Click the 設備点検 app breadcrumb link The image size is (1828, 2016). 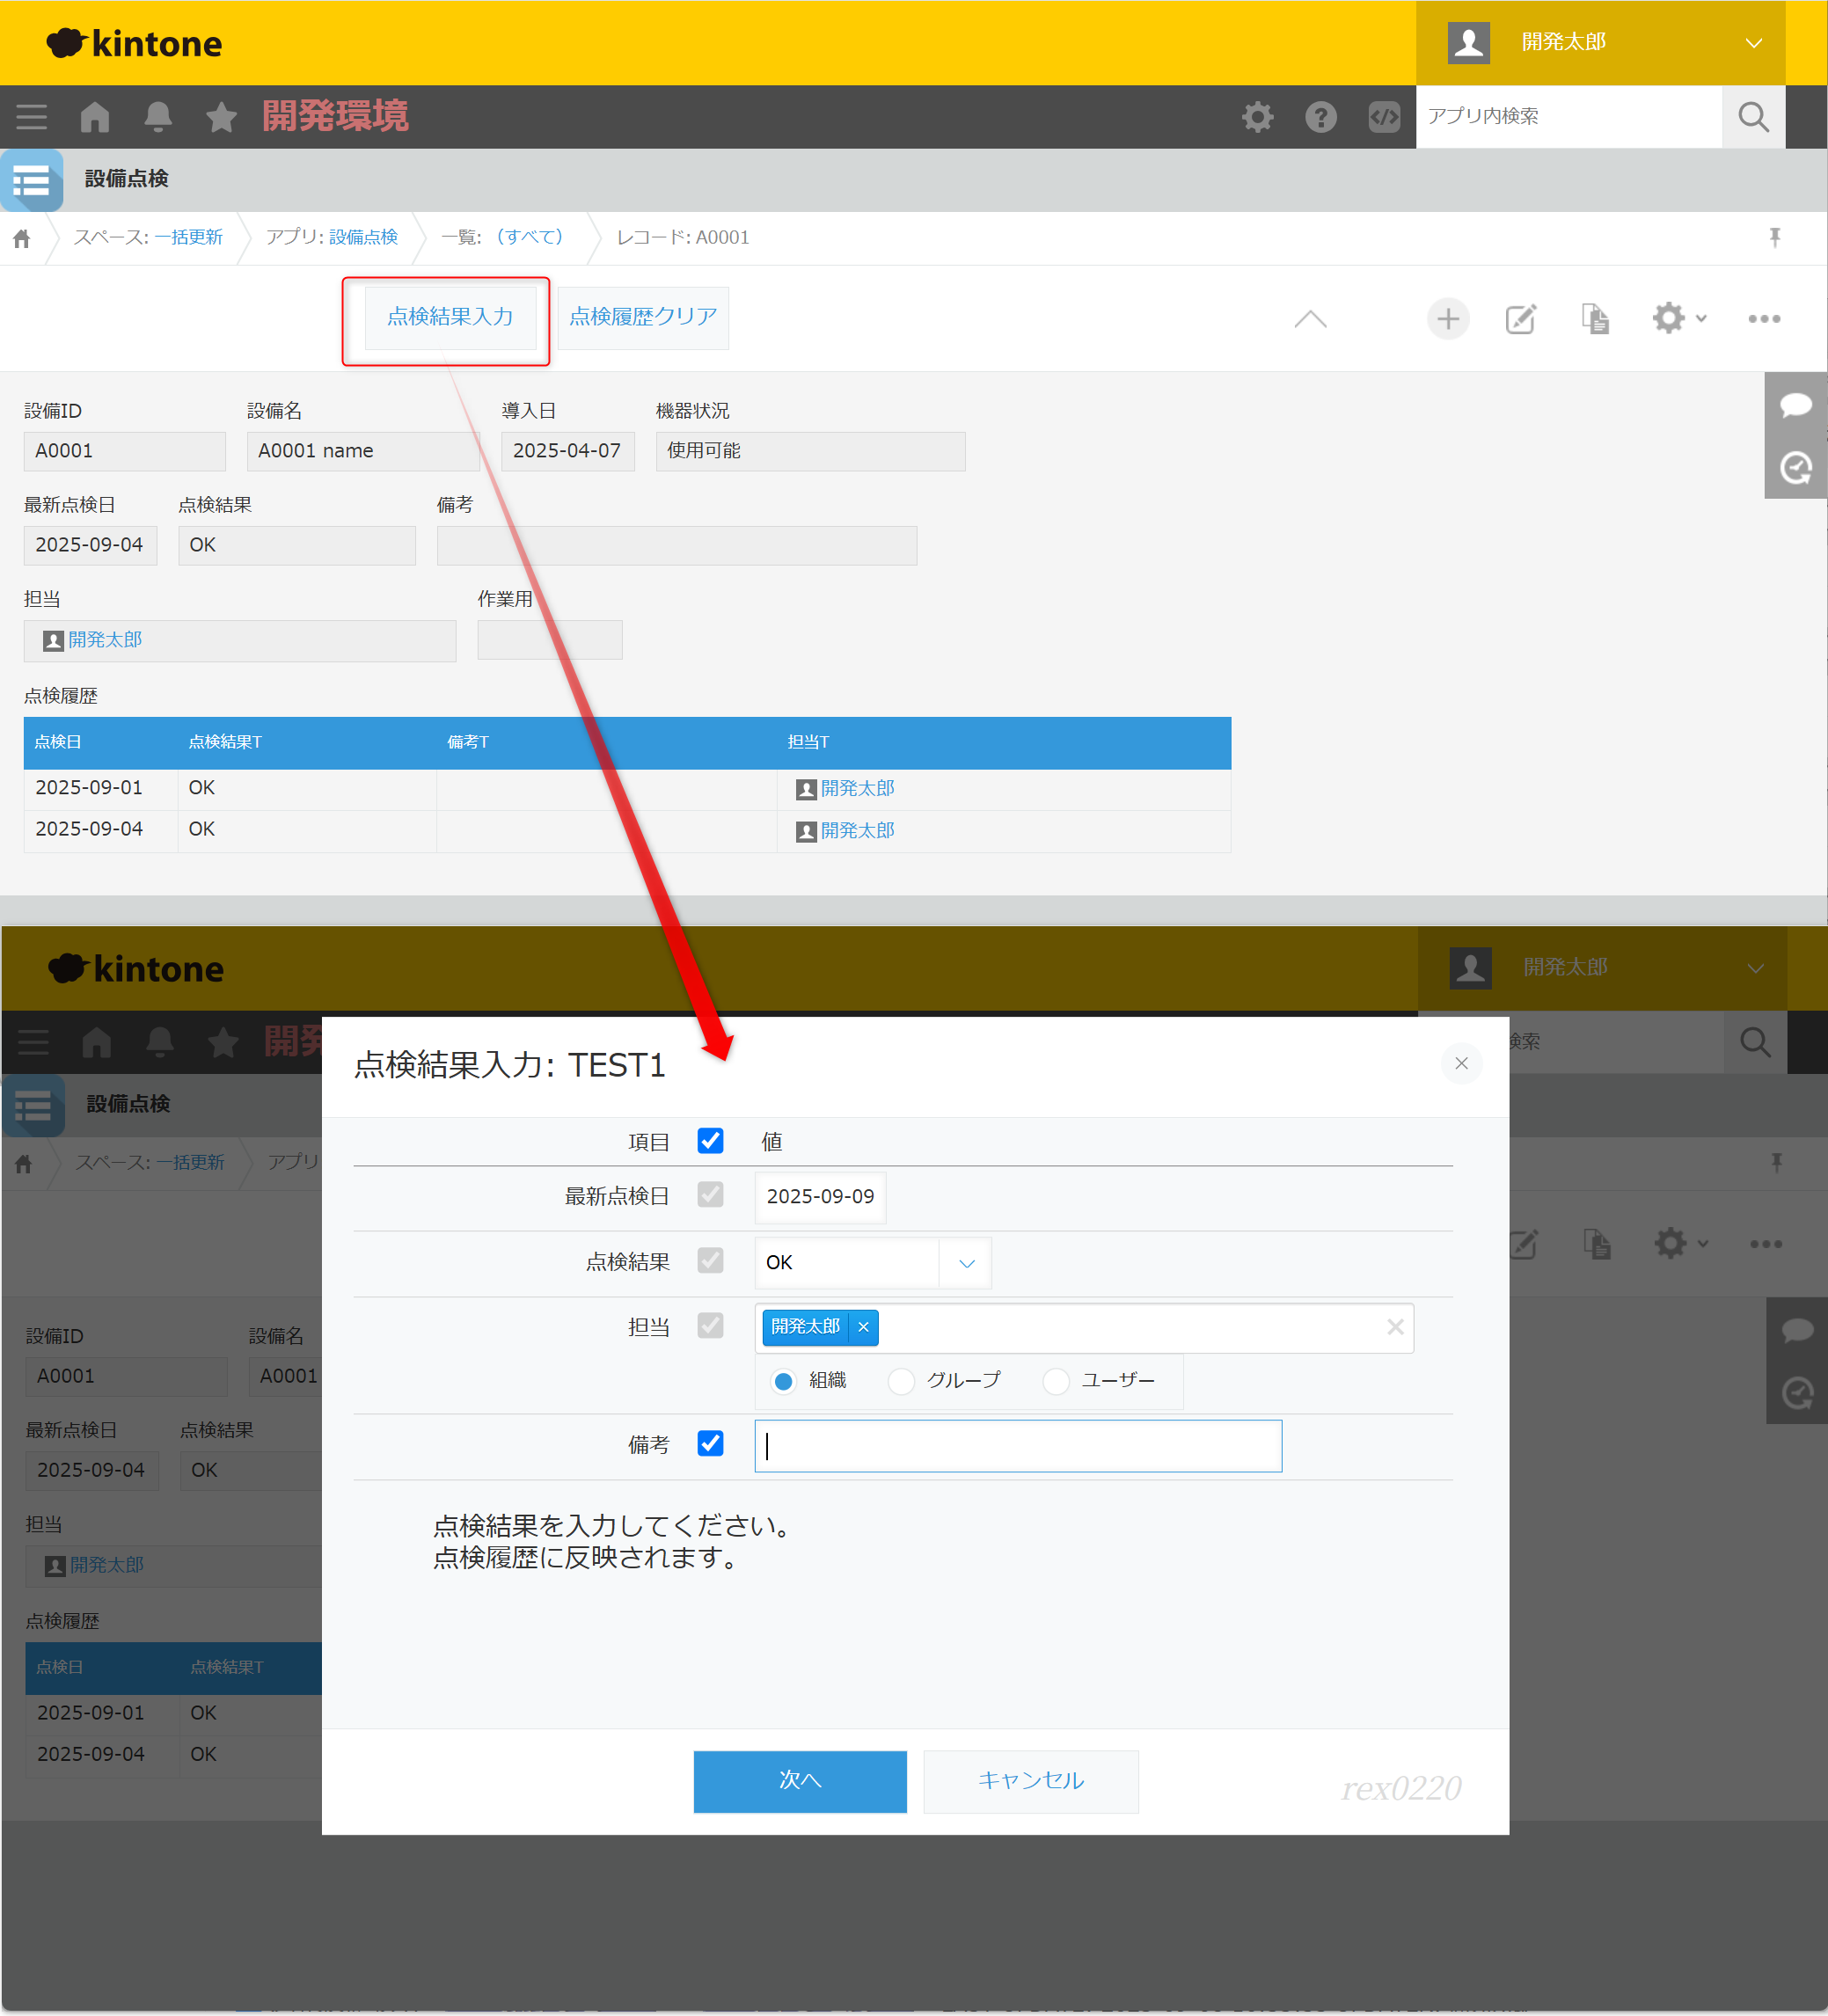[x=363, y=237]
